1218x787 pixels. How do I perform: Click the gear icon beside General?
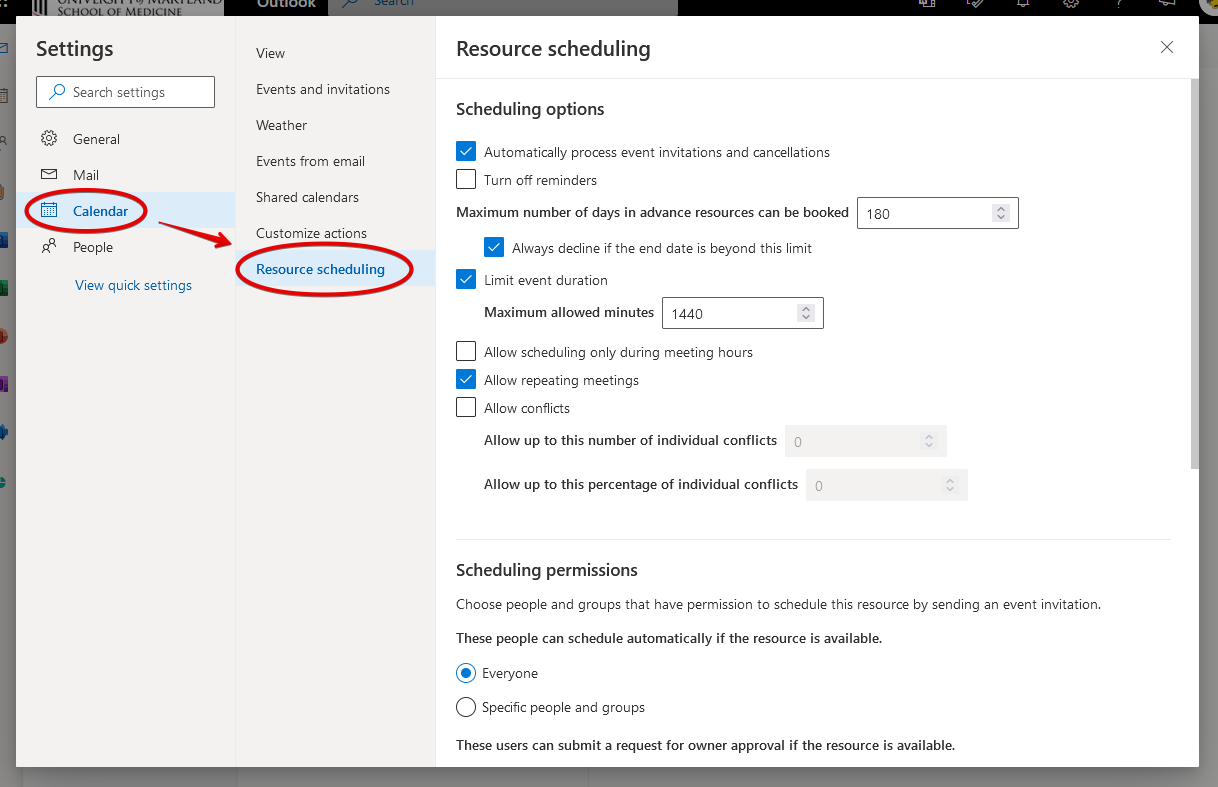pyautogui.click(x=49, y=139)
